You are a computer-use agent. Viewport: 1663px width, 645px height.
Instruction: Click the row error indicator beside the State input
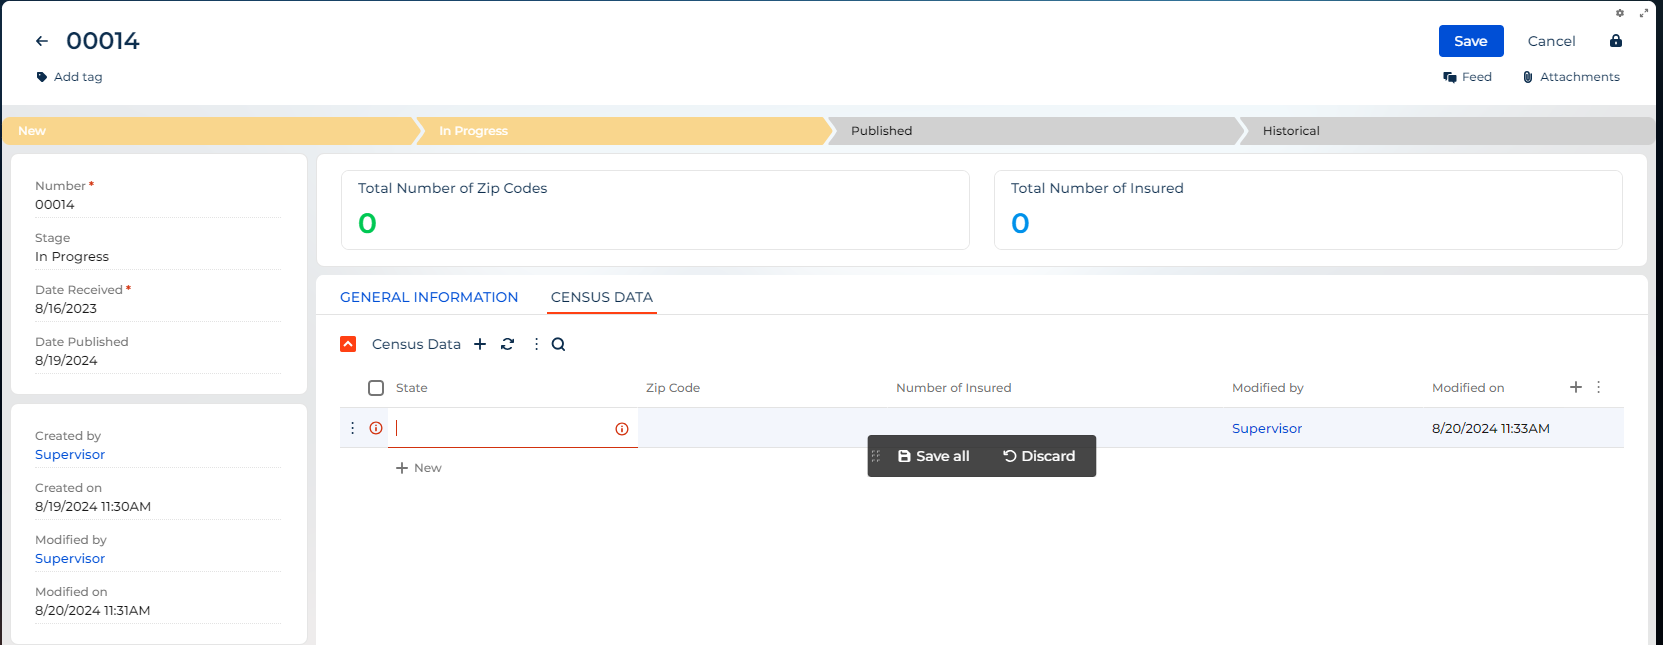376,428
